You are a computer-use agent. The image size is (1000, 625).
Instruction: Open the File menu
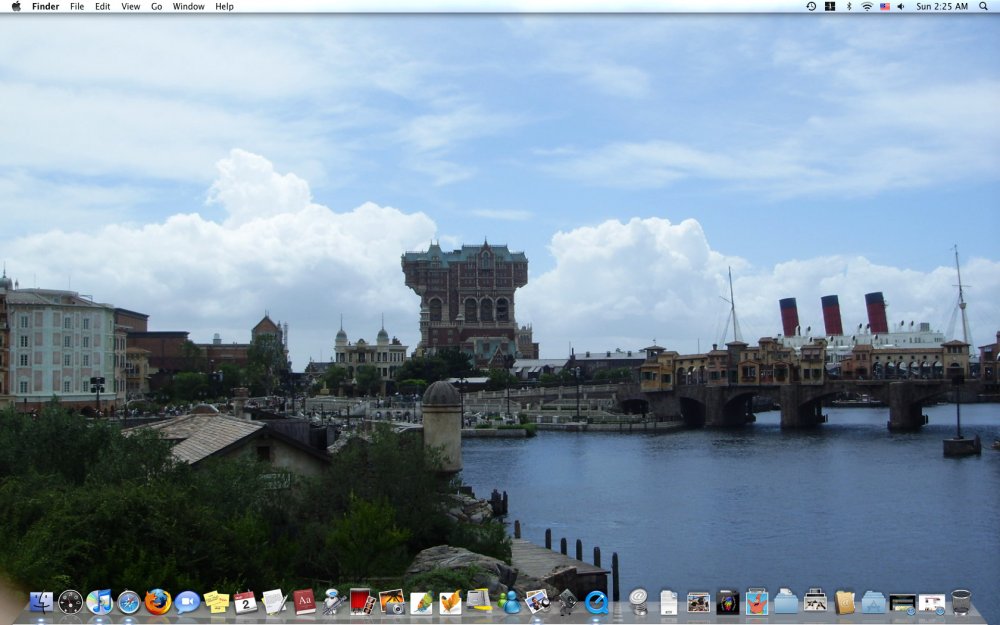coord(77,6)
